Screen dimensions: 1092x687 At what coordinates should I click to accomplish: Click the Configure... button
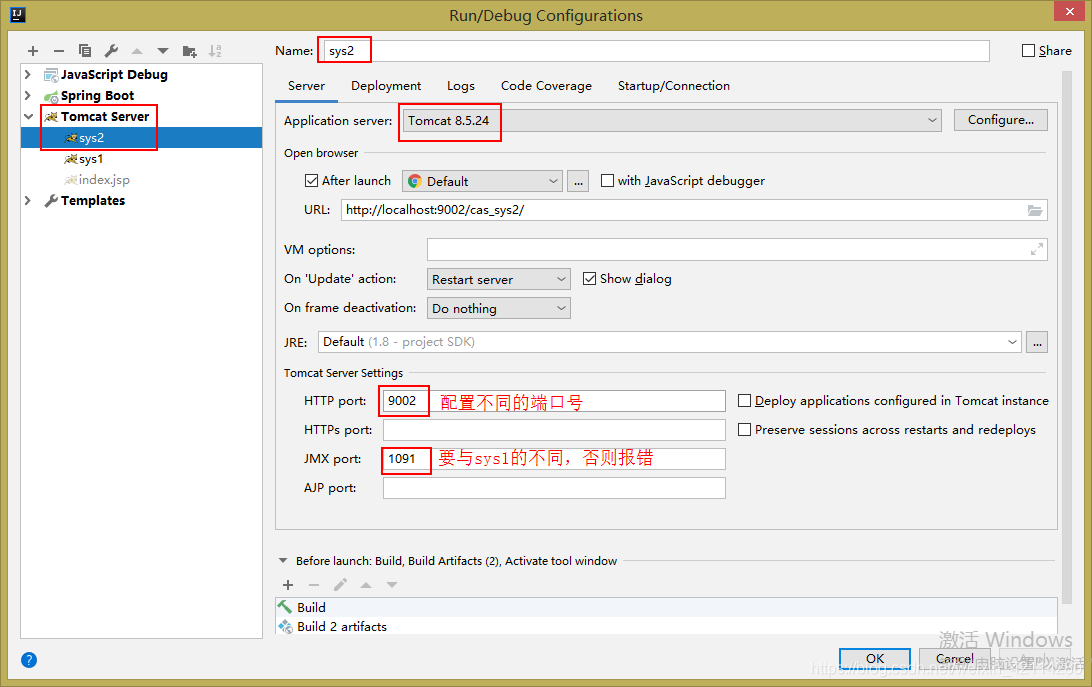(1000, 120)
